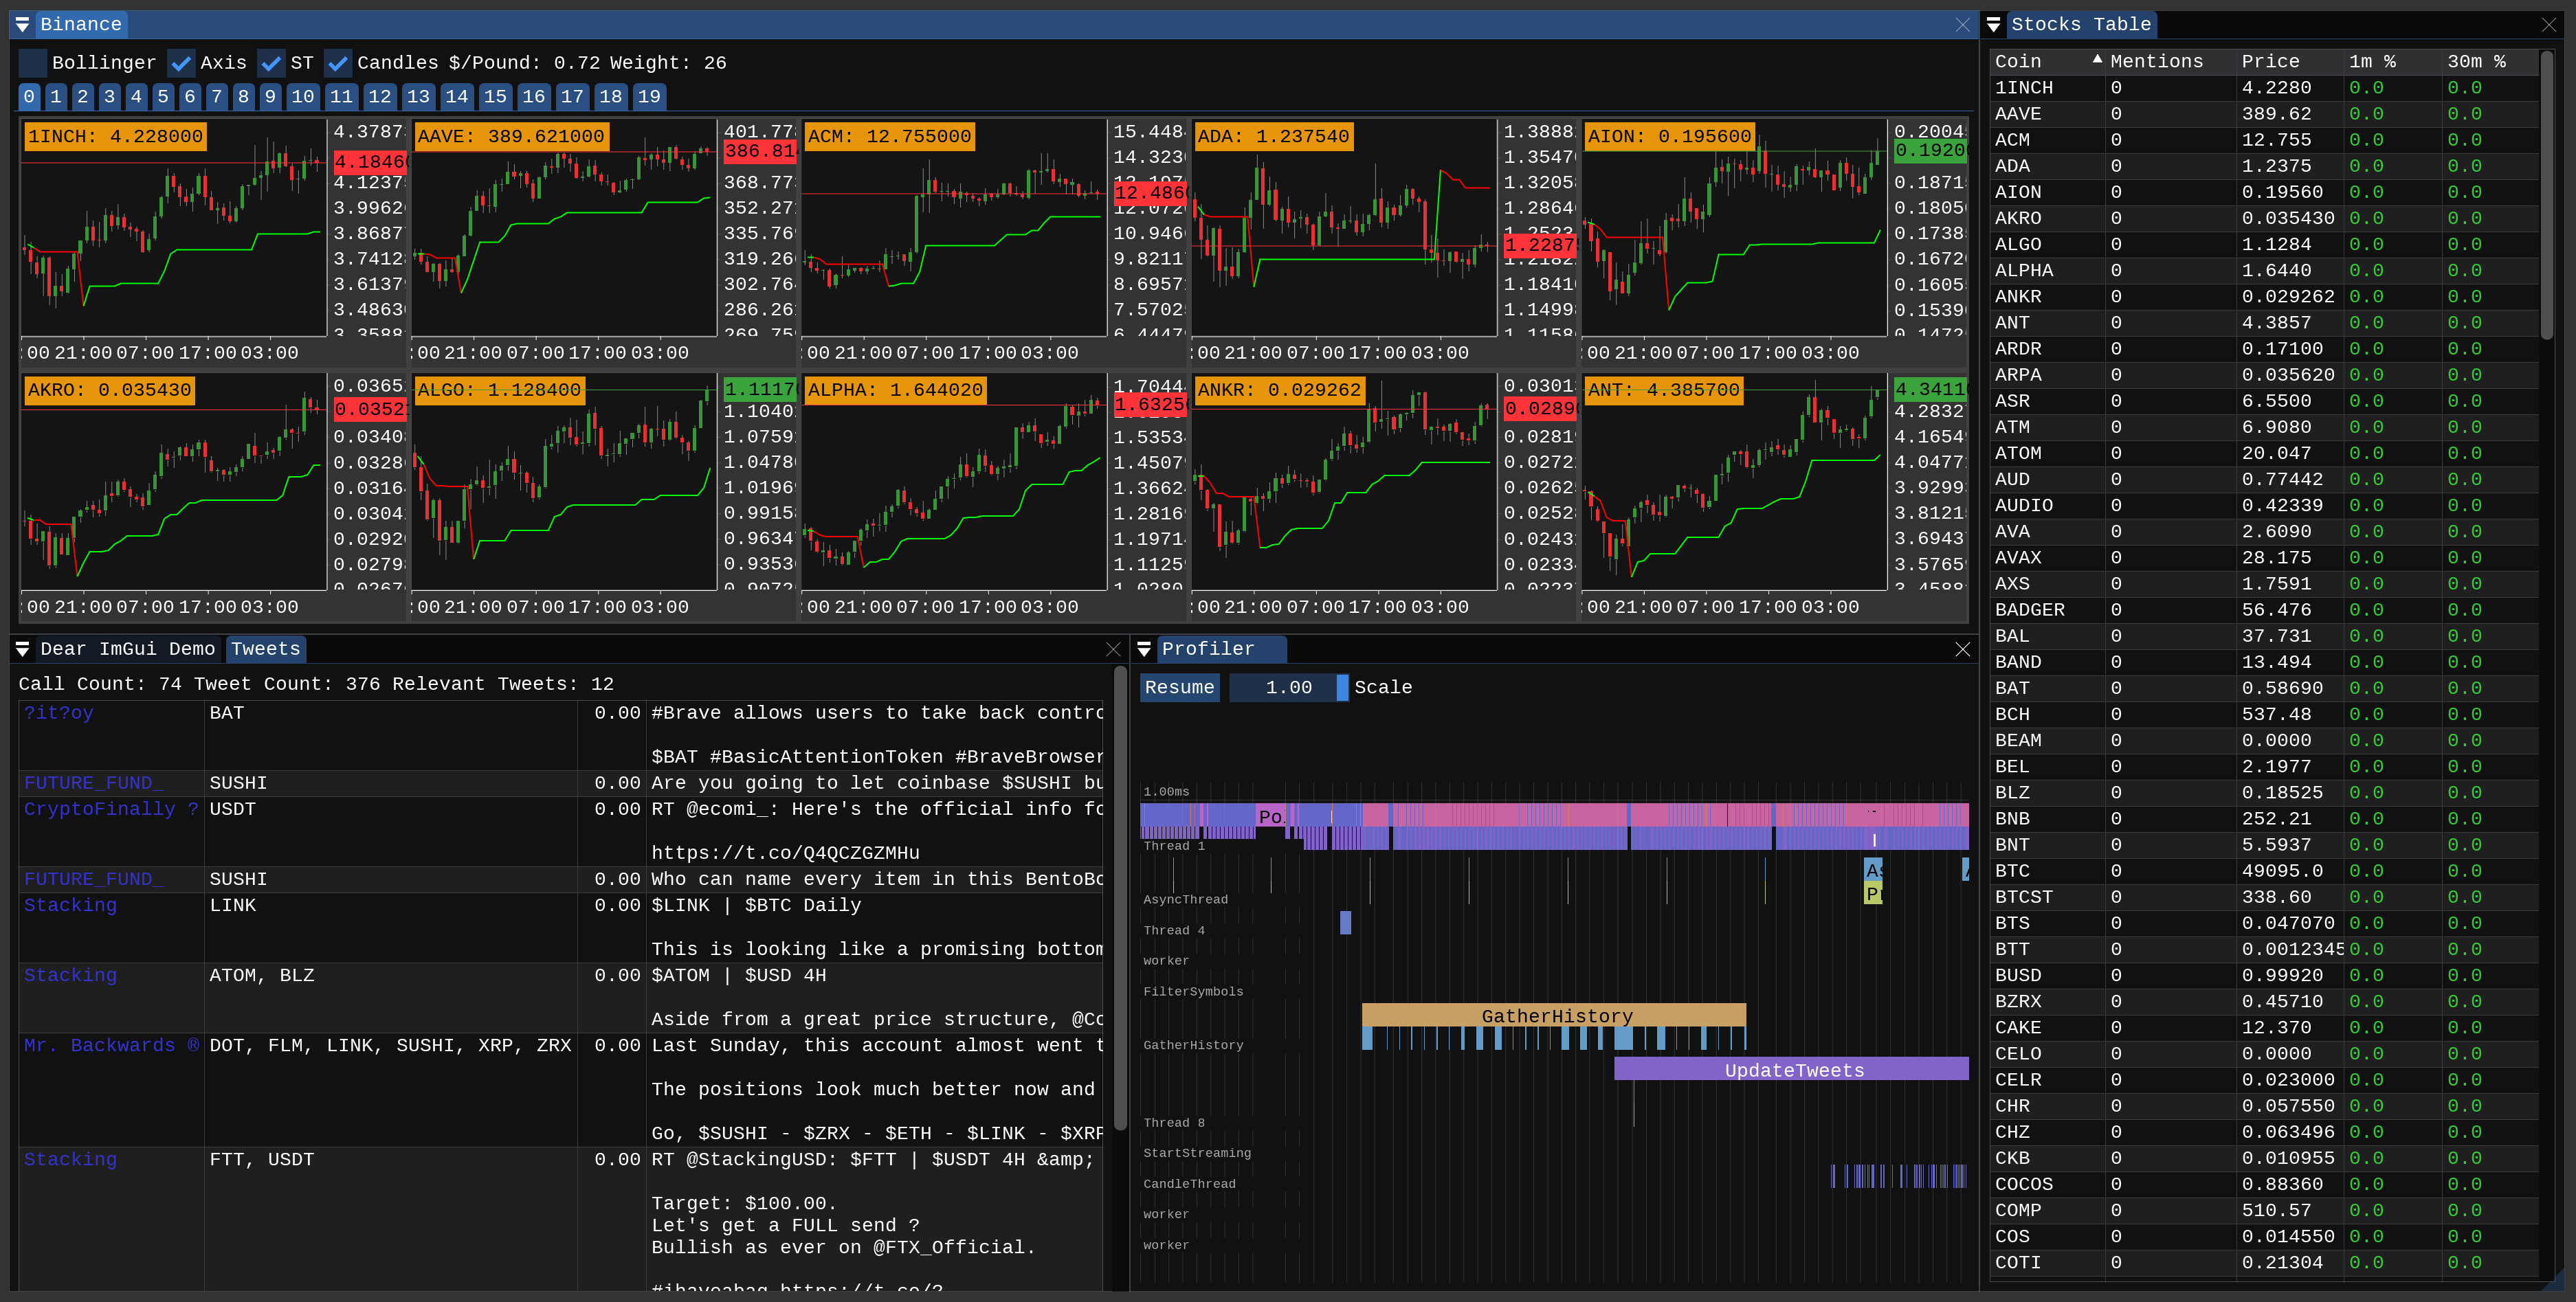Click the green 1.1117 ALGO price marker
Image resolution: width=2576 pixels, height=1302 pixels.
(x=759, y=390)
